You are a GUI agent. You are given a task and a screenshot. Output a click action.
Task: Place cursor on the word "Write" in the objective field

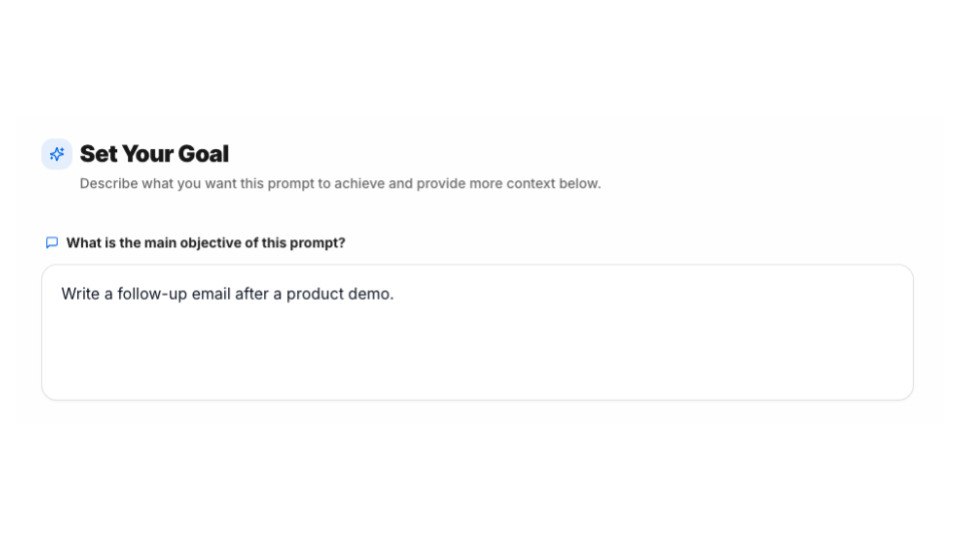coord(80,294)
